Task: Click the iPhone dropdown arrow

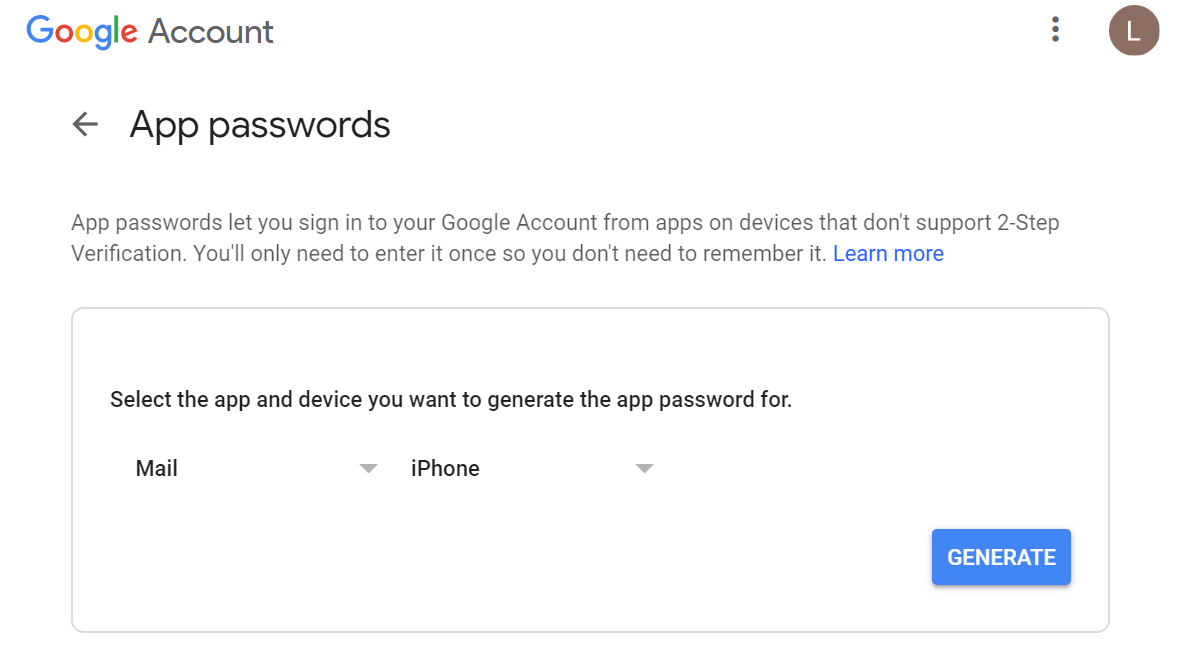Action: (644, 468)
